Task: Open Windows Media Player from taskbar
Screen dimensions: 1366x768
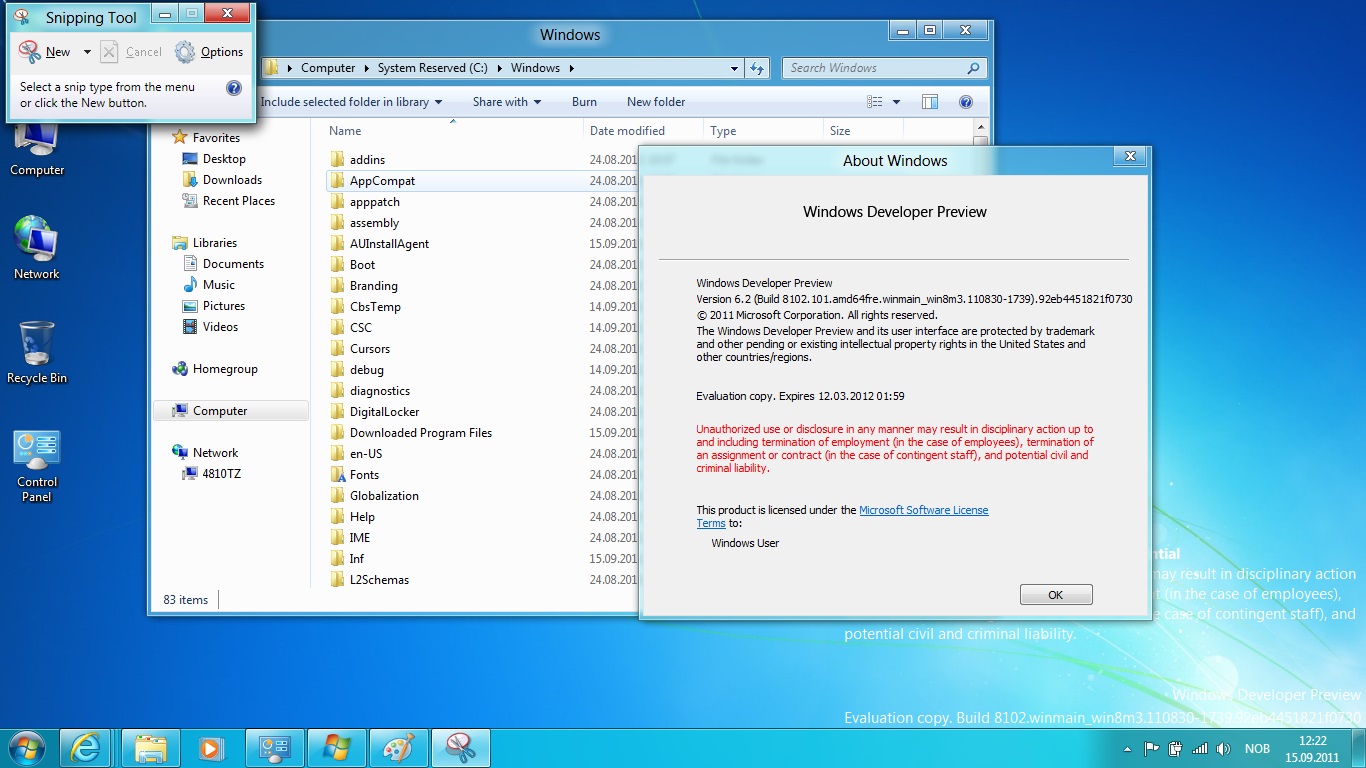Action: [210, 748]
